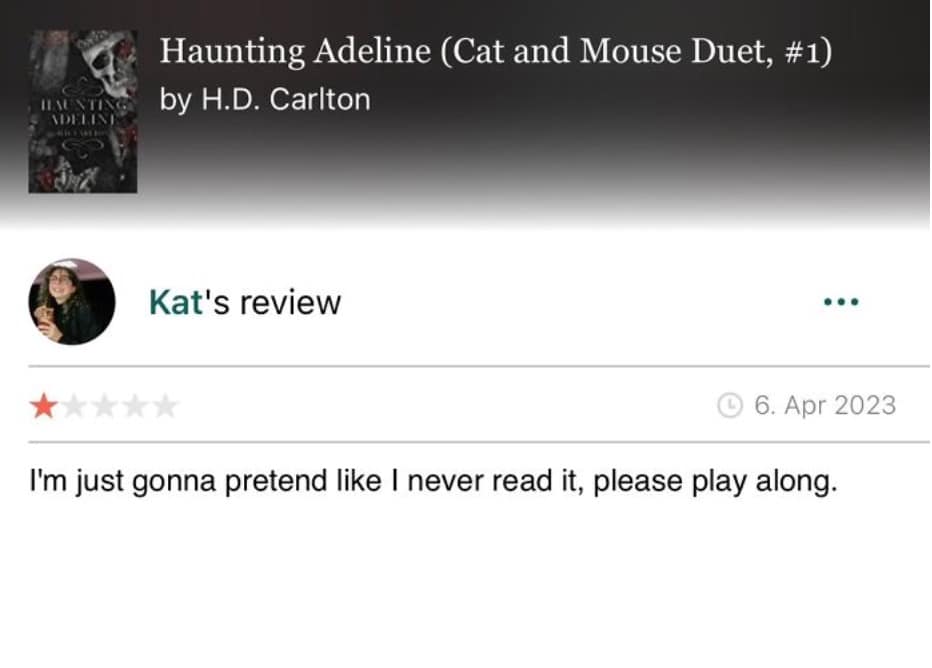Click the fourth rating star
932x668 pixels.
(x=135, y=406)
